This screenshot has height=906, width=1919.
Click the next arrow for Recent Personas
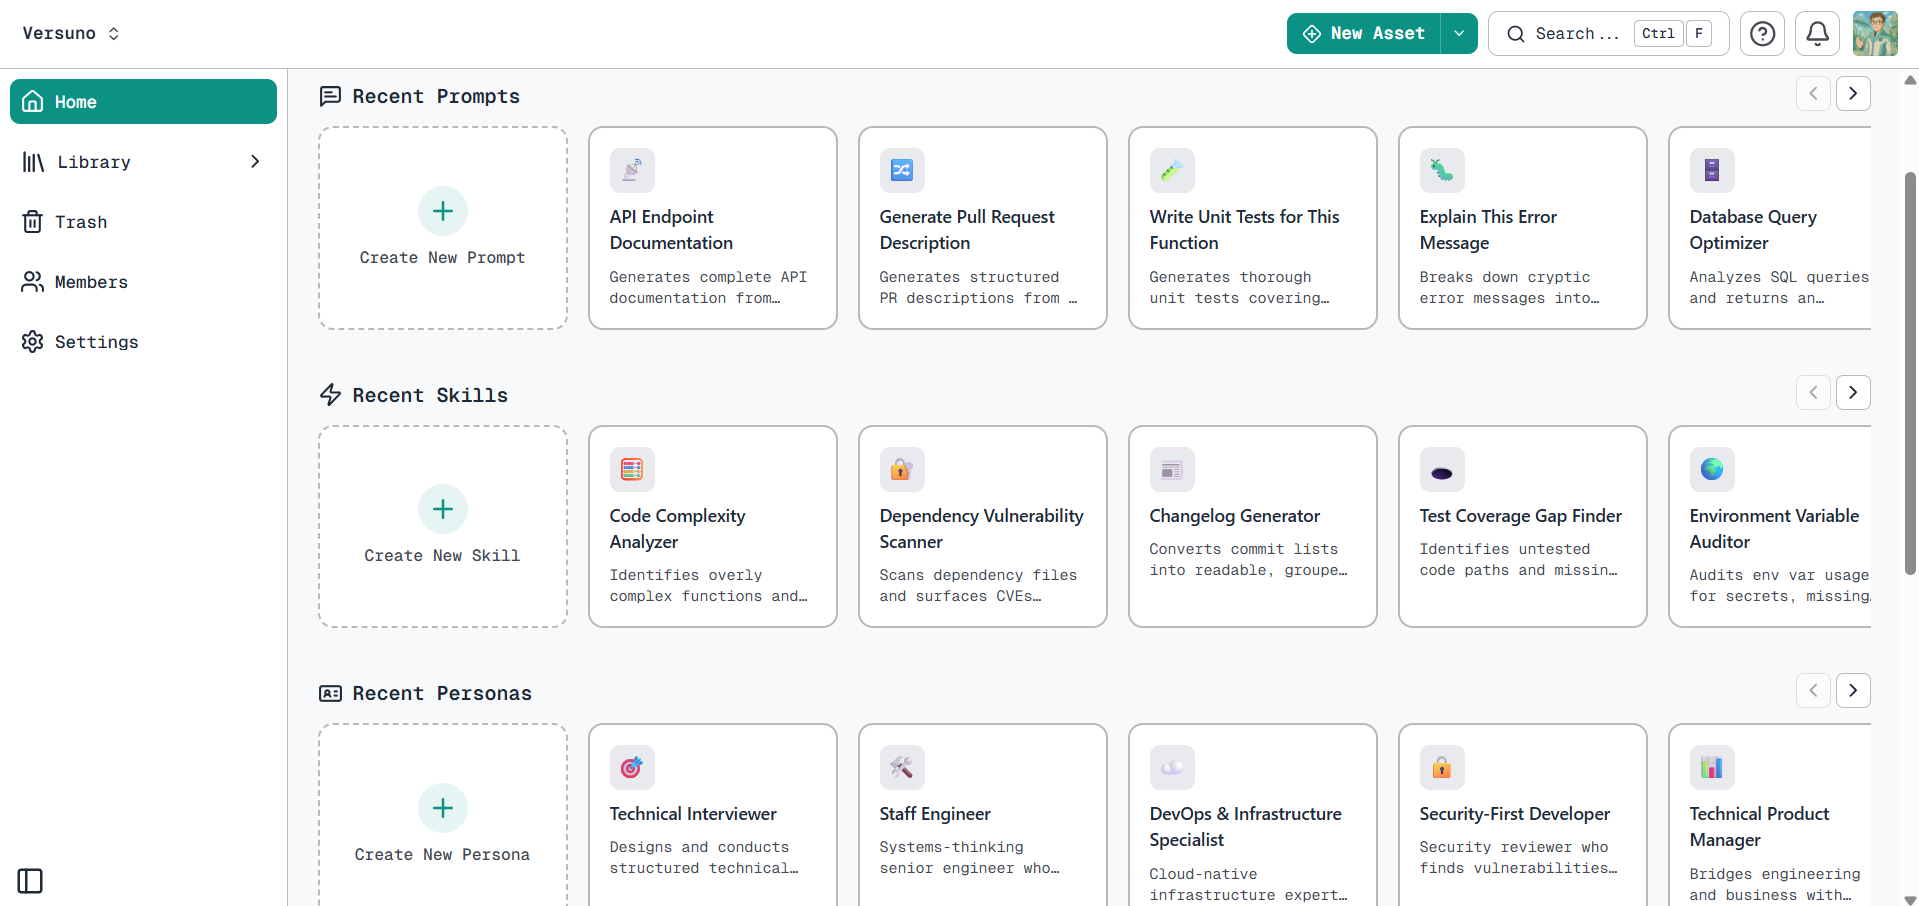tap(1853, 691)
